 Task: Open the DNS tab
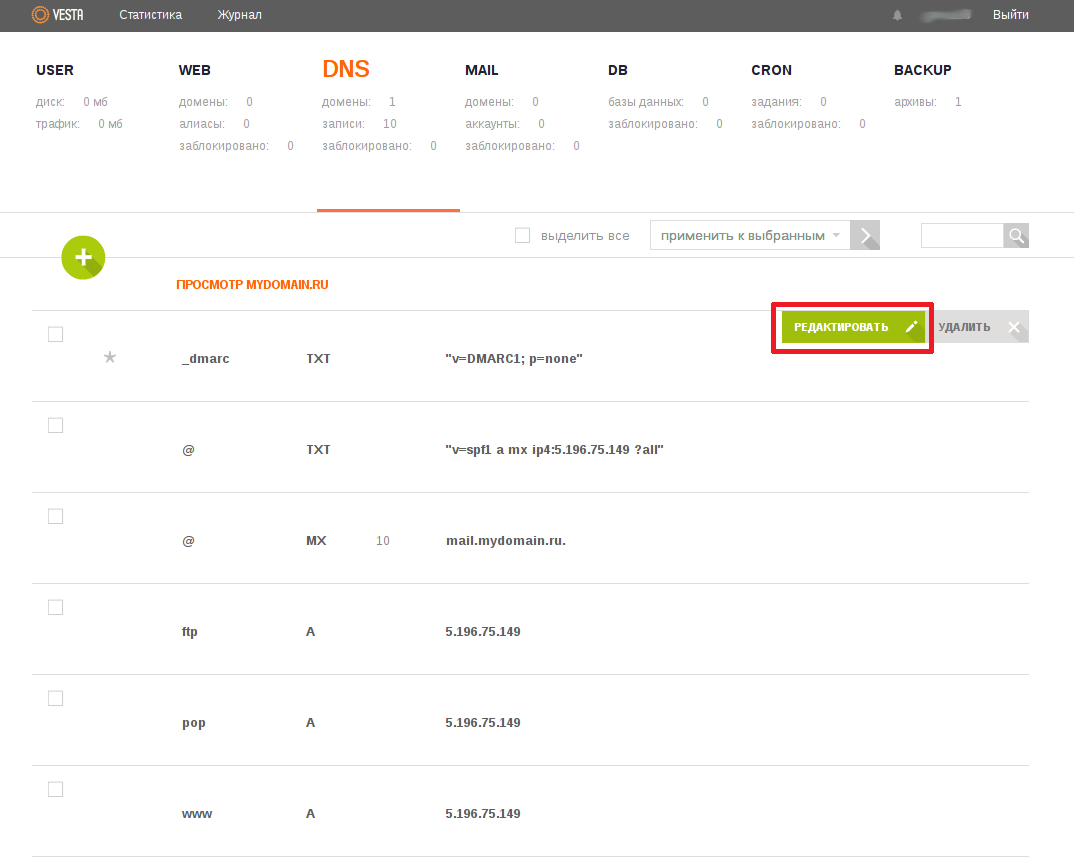point(346,69)
